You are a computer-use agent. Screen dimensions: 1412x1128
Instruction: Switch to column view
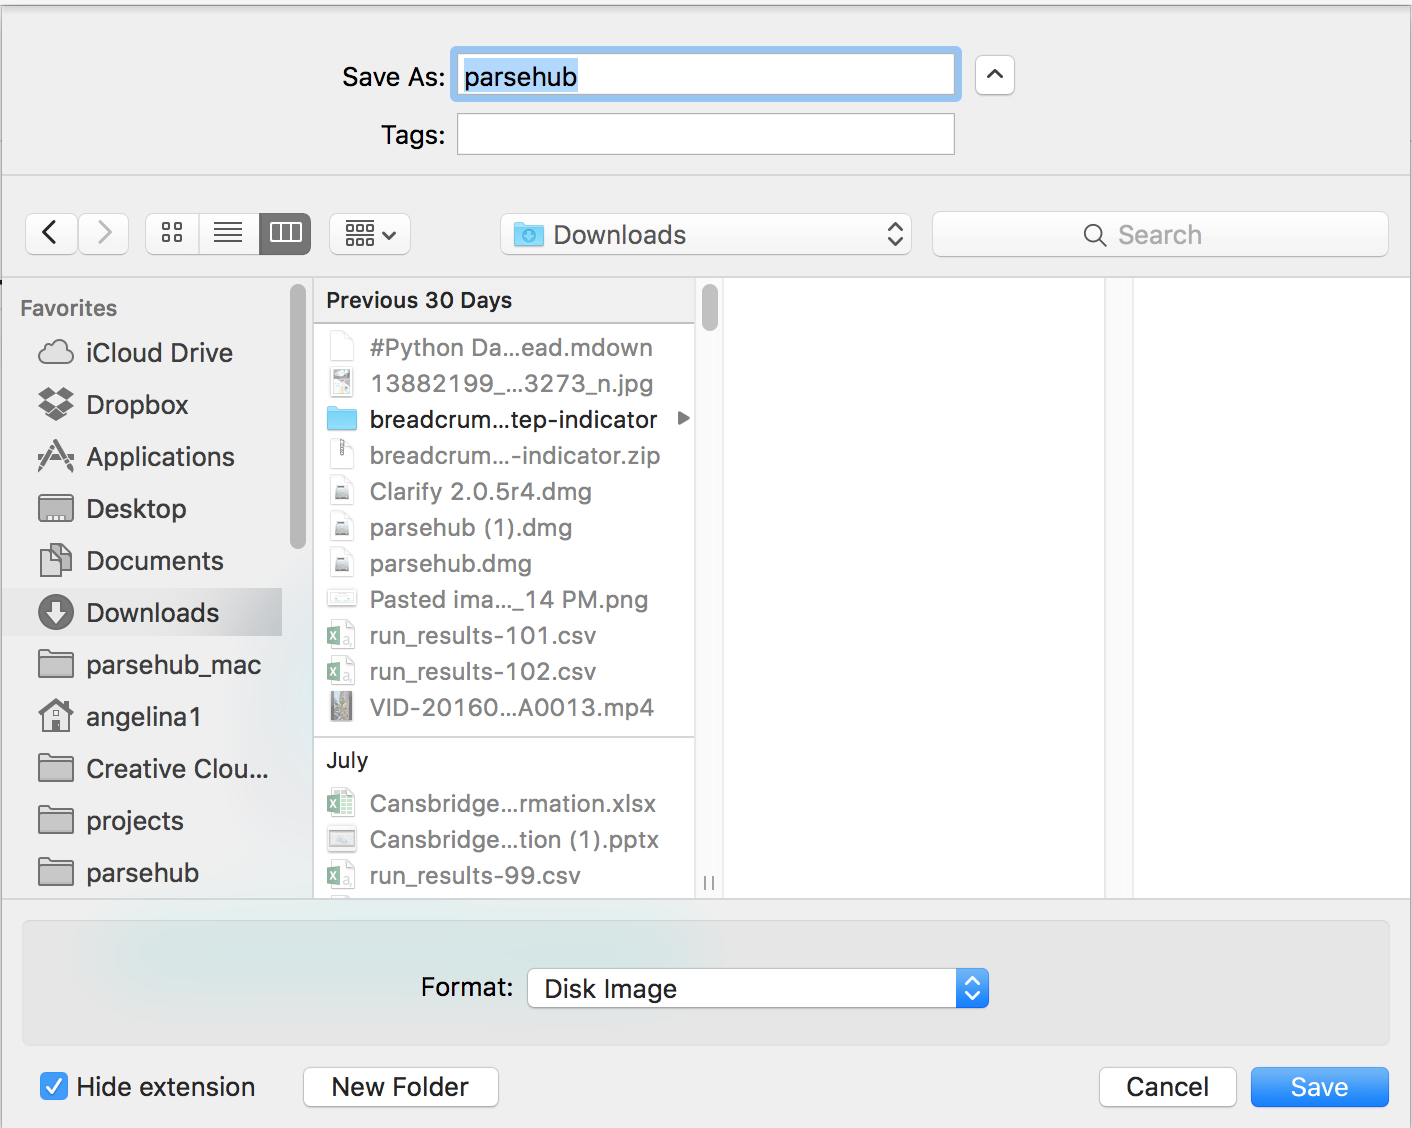(x=285, y=234)
